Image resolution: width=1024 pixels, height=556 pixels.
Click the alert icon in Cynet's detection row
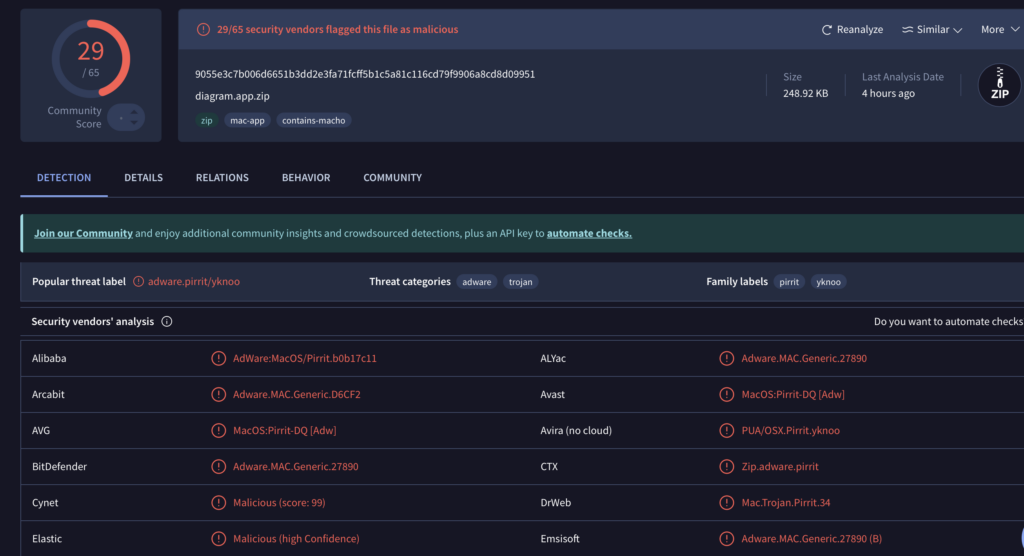coord(218,503)
